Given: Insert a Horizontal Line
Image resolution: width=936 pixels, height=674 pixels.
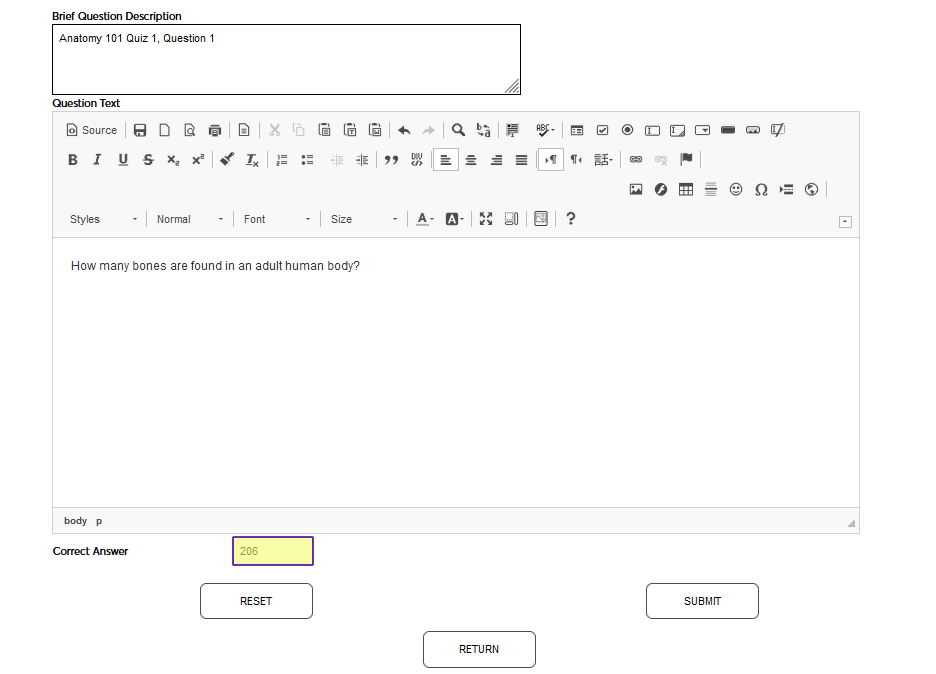Looking at the screenshot, I should click(711, 188).
